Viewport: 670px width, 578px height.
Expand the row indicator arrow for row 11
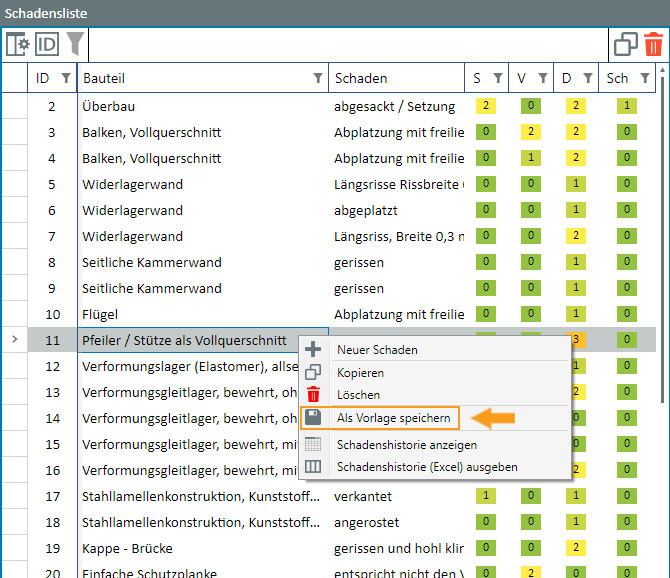(13, 340)
